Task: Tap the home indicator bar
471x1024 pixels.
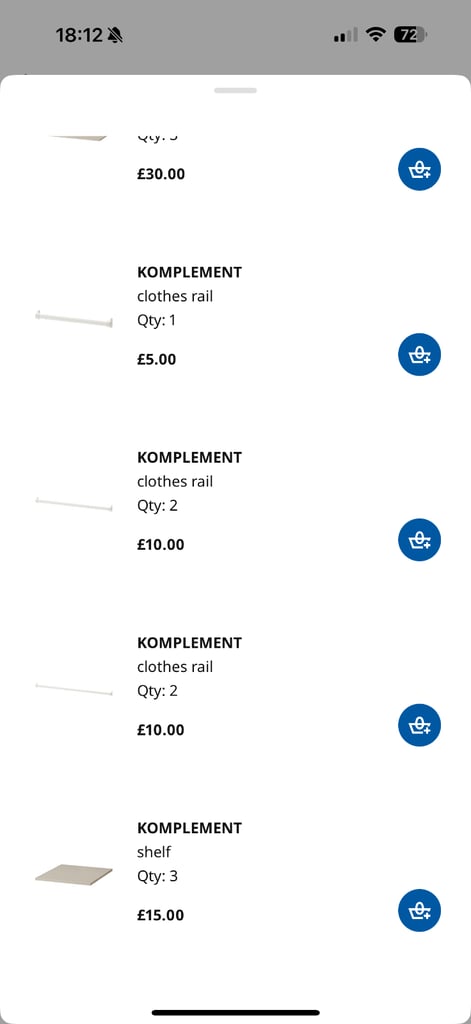Action: [x=236, y=1012]
